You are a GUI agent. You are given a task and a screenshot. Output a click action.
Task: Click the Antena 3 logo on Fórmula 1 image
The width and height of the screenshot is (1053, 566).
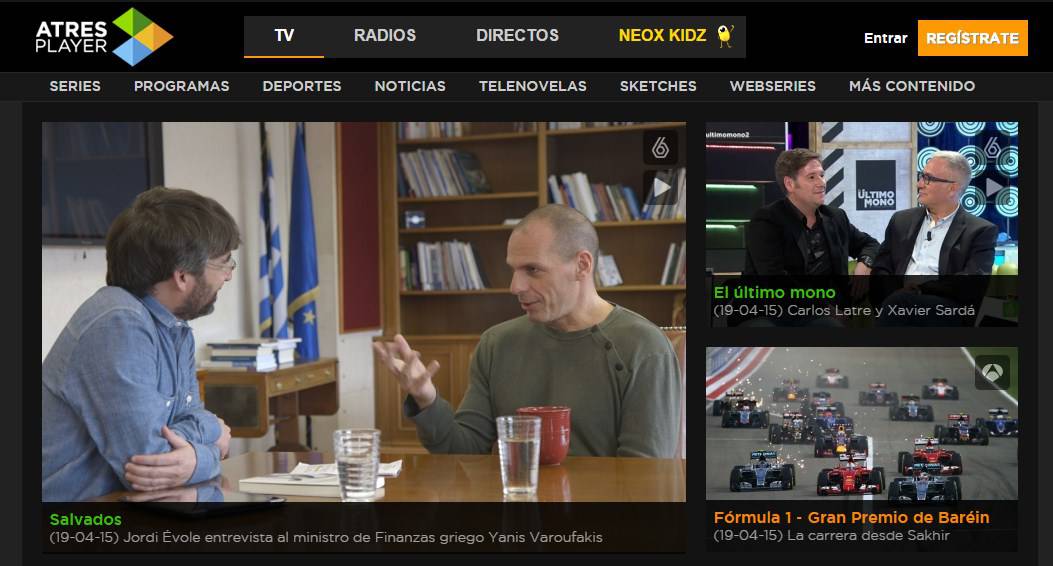point(993,372)
